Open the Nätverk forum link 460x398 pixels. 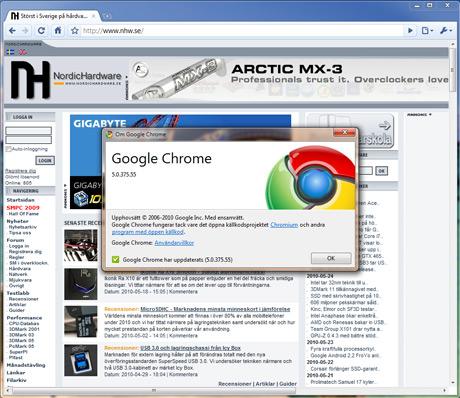coord(18,274)
